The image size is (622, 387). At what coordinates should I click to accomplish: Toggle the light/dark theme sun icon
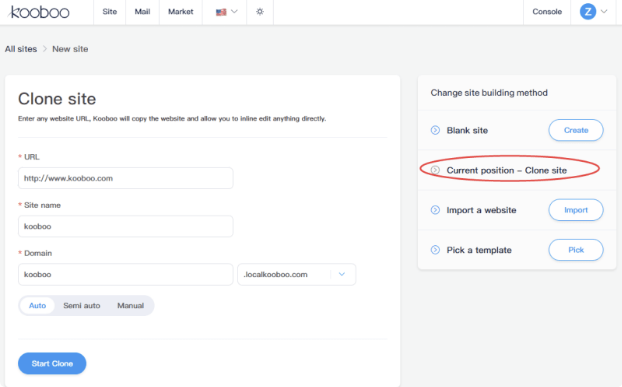click(260, 12)
